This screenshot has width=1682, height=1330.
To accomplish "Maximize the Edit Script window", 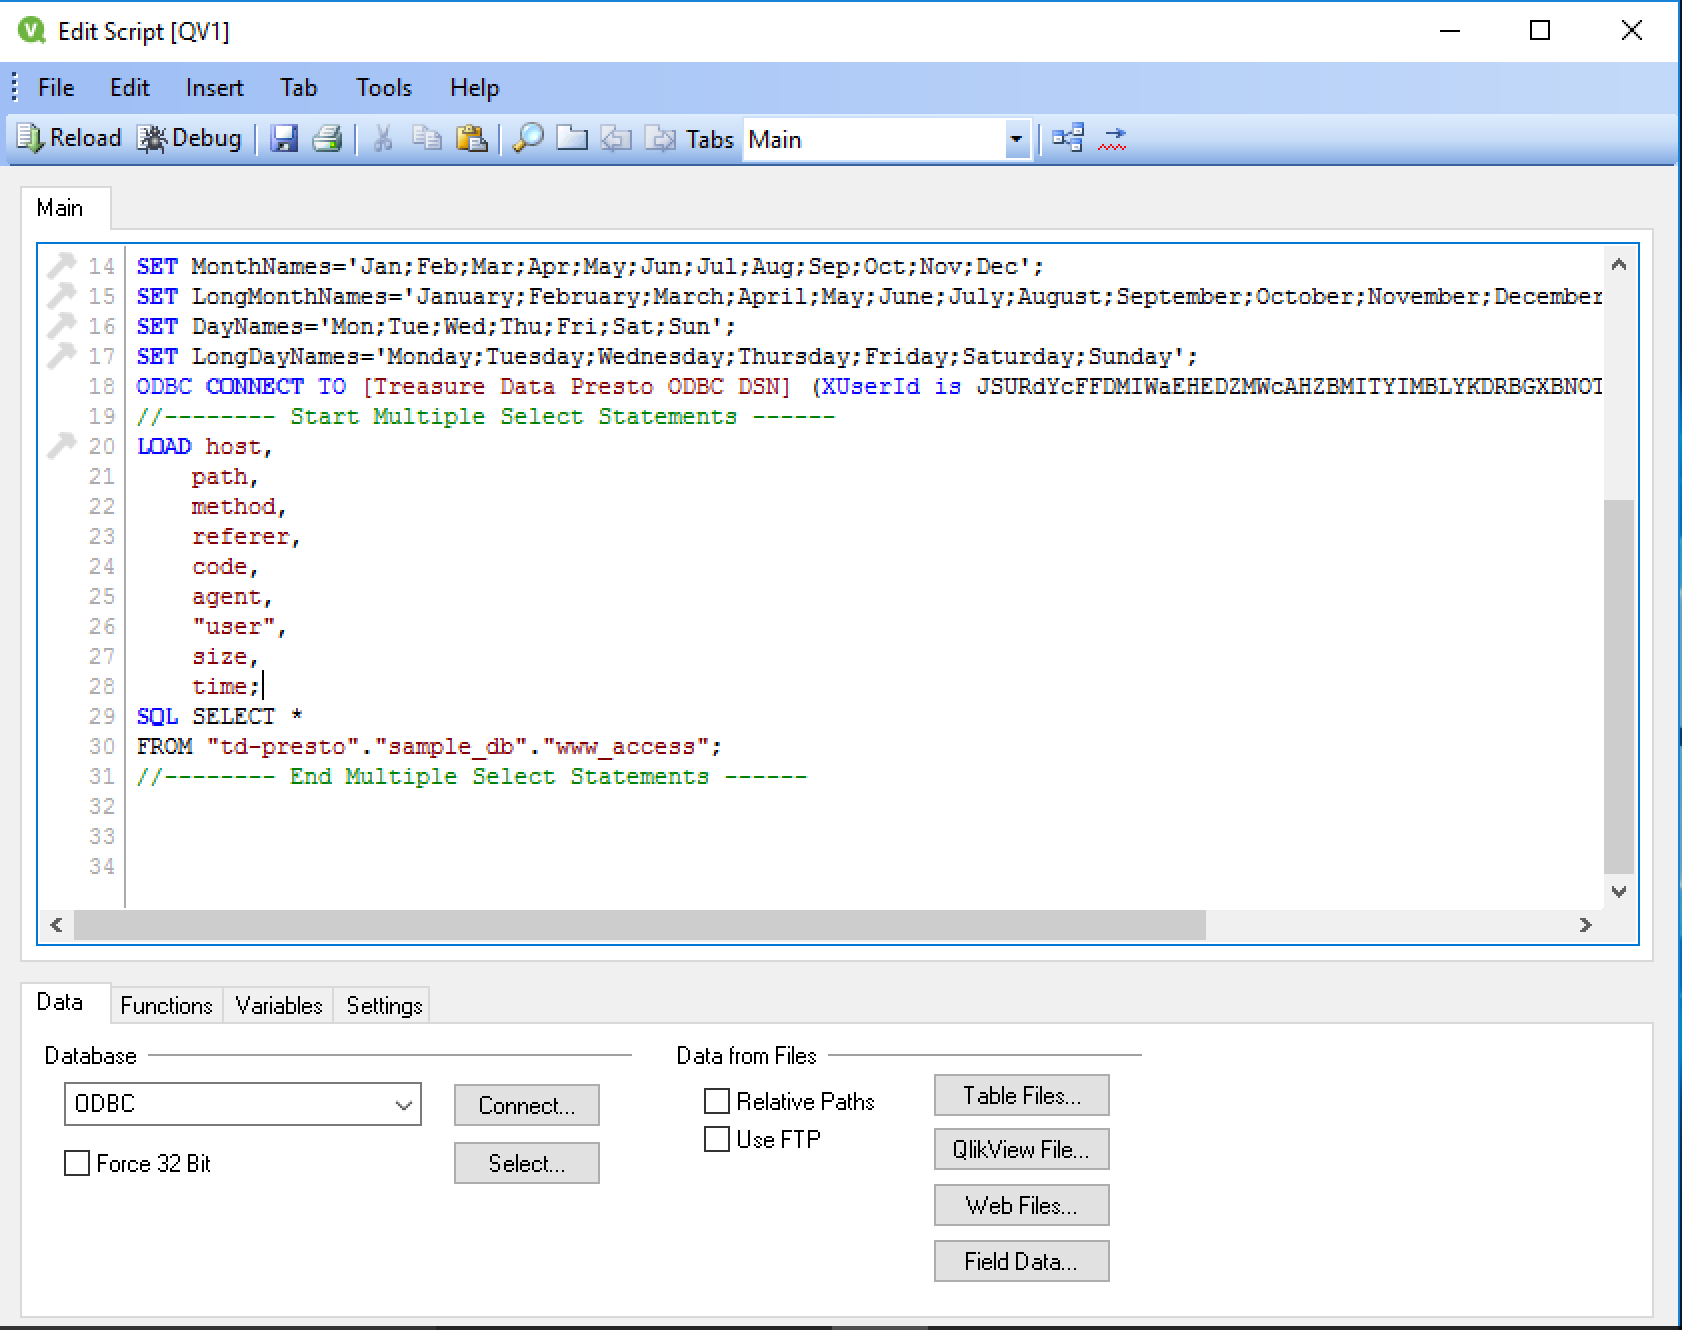I will (x=1540, y=30).
